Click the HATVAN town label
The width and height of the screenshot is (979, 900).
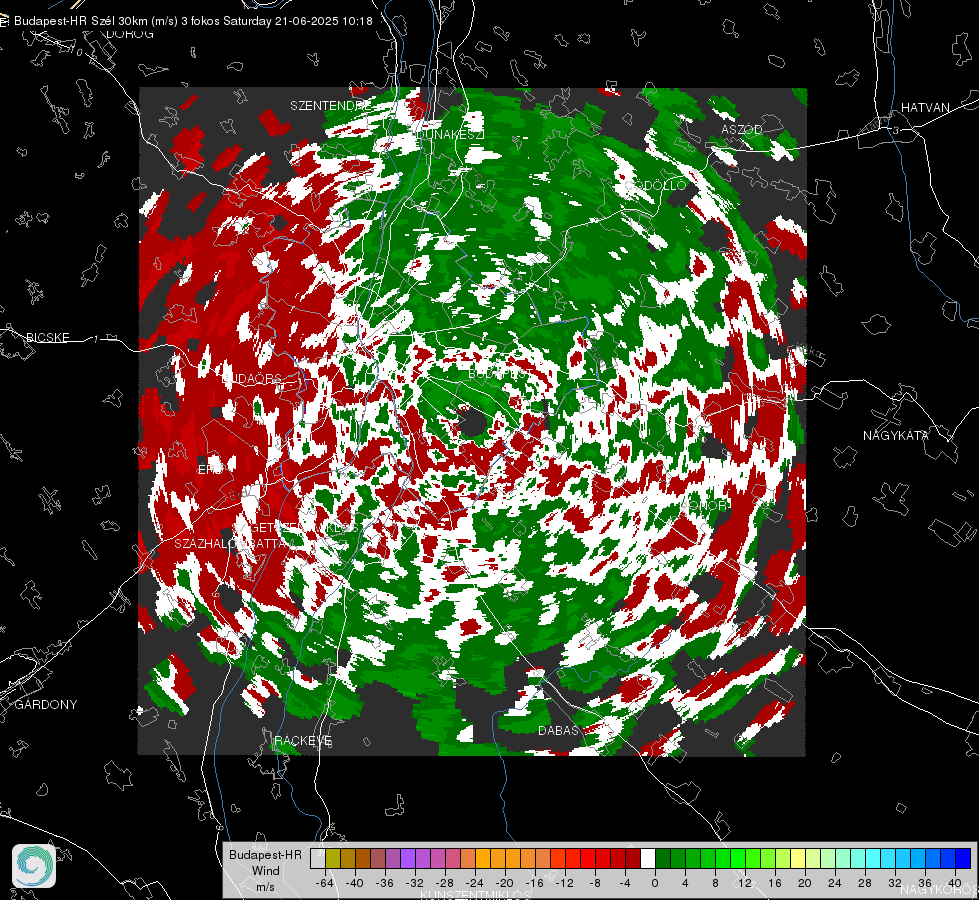[925, 107]
